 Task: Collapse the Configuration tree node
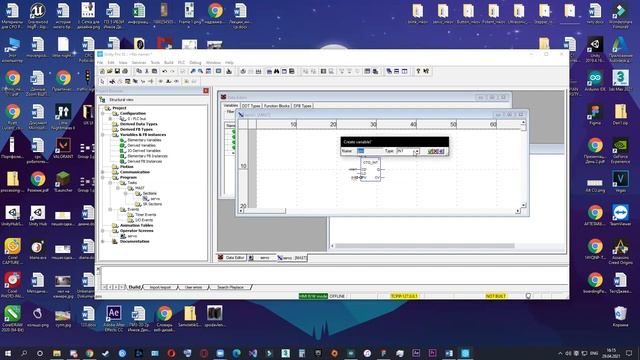102,113
